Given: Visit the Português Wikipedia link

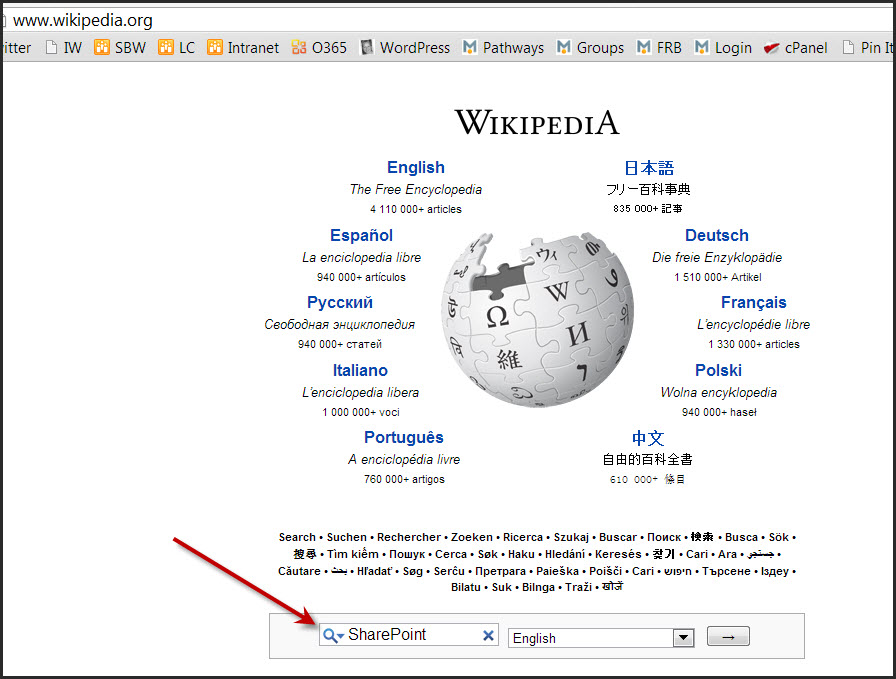Looking at the screenshot, I should pyautogui.click(x=403, y=438).
